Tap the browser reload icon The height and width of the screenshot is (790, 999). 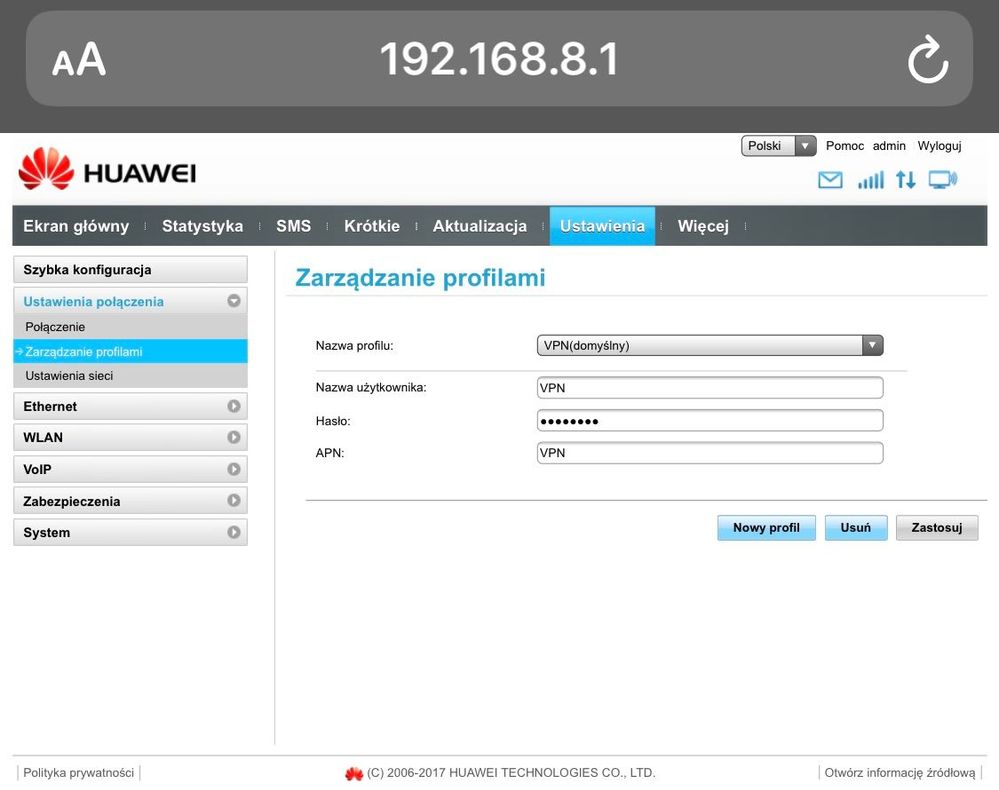(927, 59)
